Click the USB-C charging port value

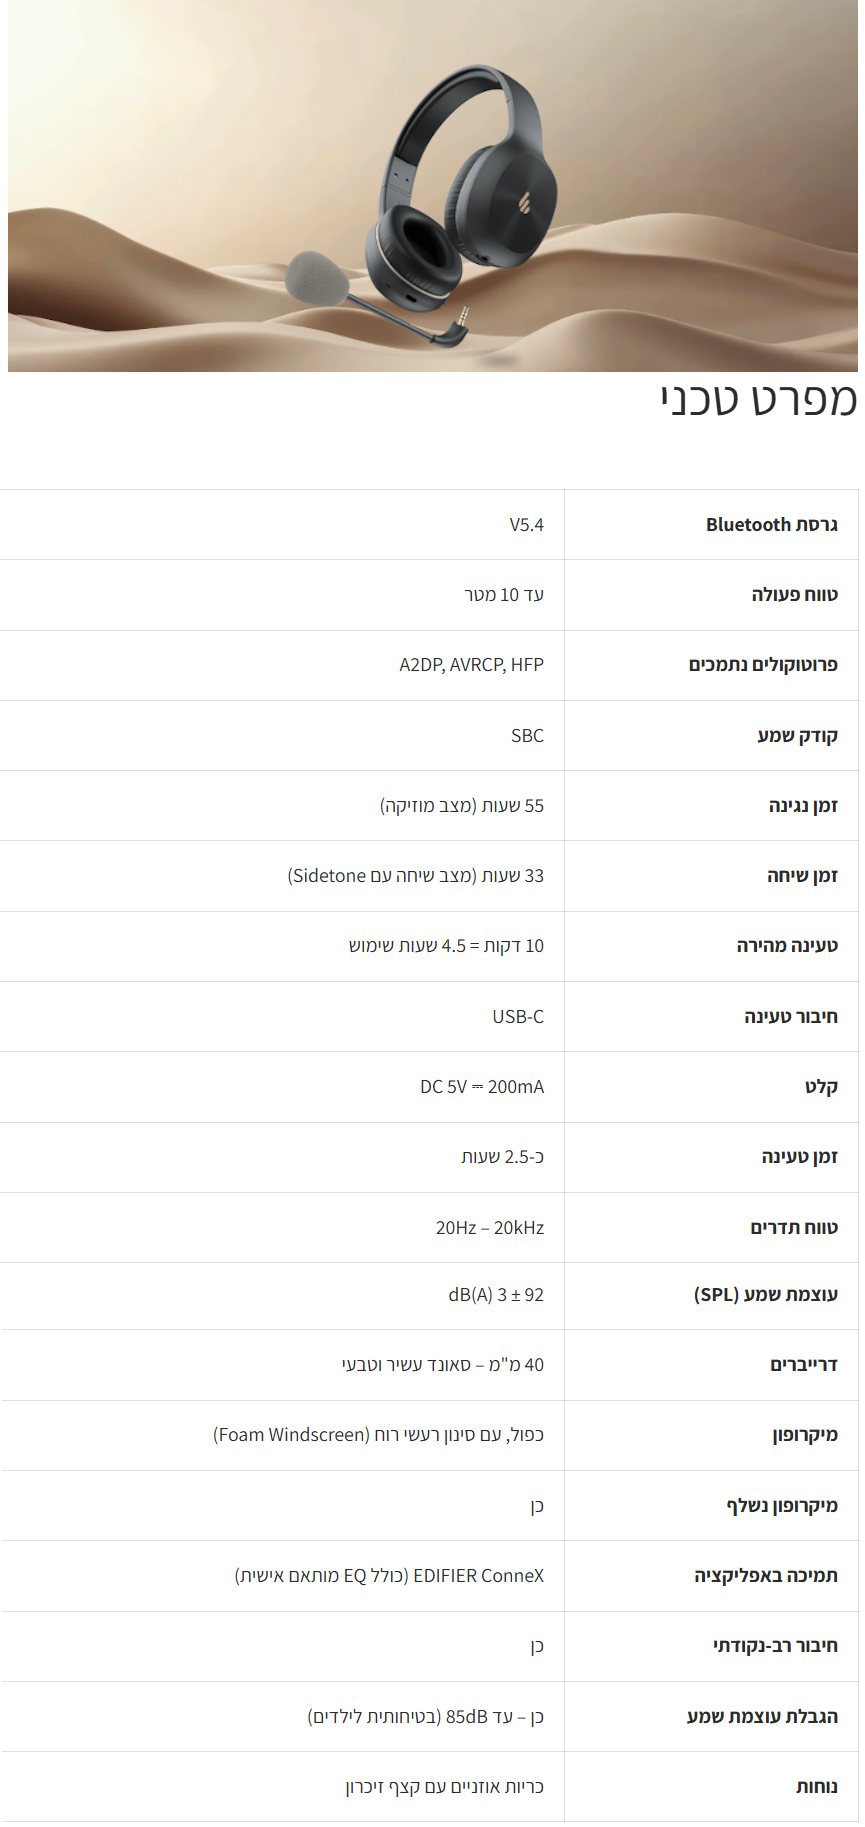click(518, 1017)
